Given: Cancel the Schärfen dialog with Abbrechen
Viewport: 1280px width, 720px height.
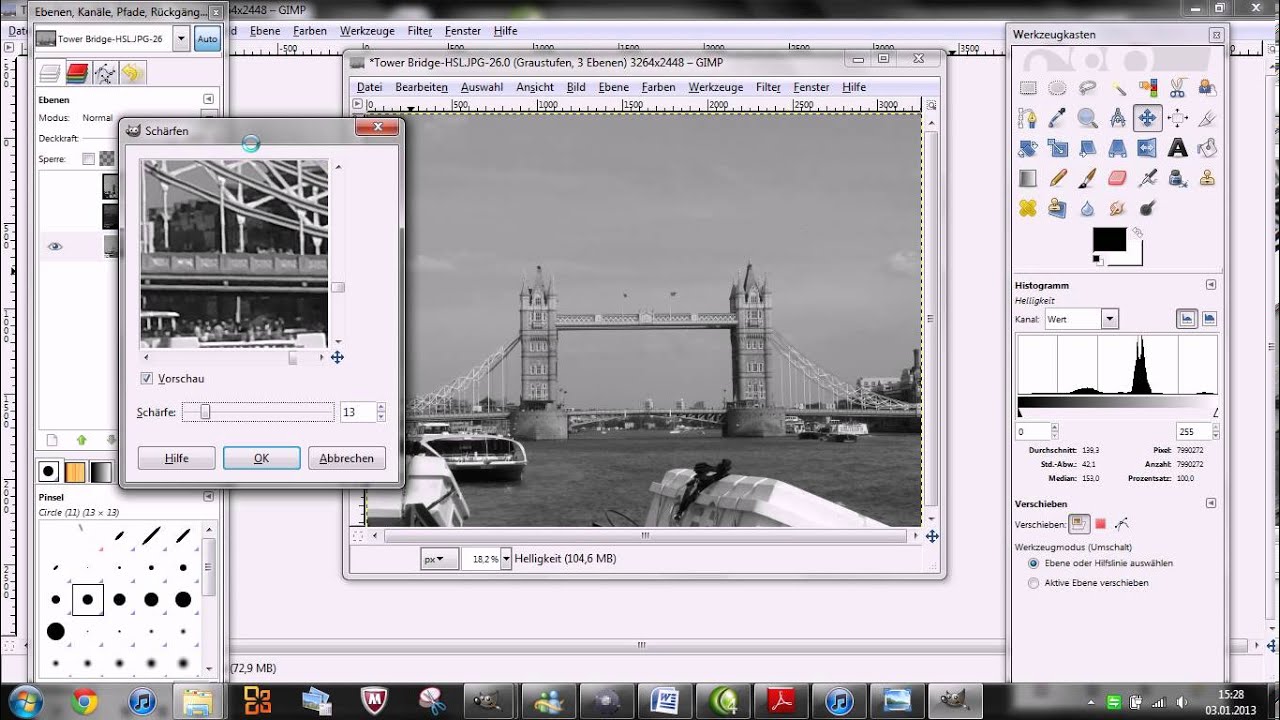Looking at the screenshot, I should coord(347,458).
